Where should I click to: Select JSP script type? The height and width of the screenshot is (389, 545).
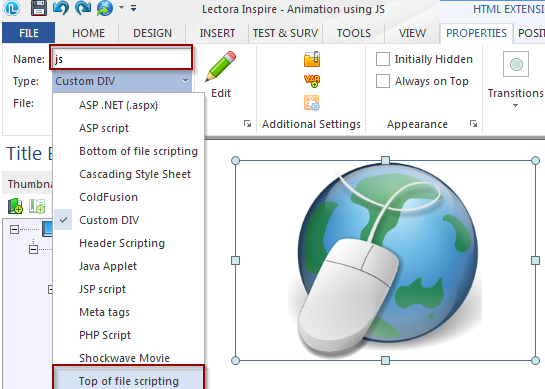(128, 289)
